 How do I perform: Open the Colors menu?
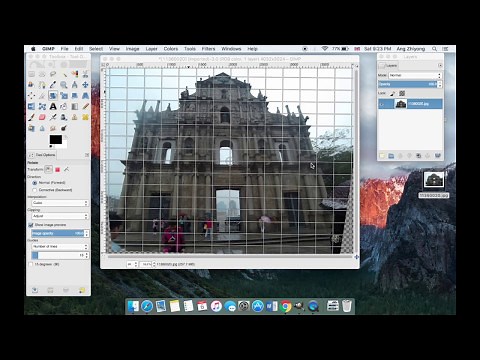click(171, 49)
